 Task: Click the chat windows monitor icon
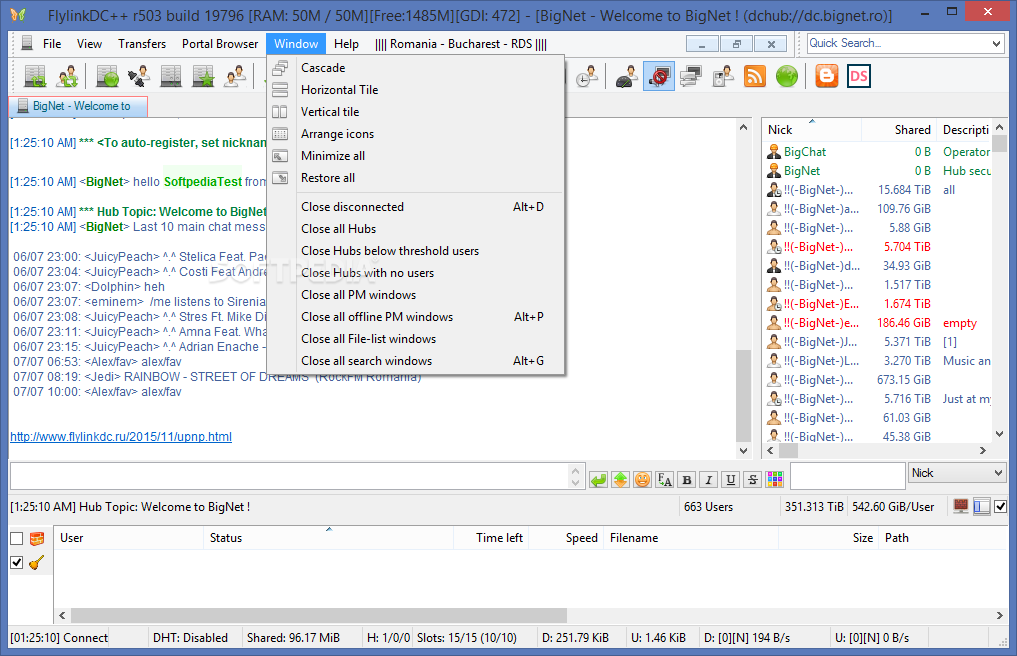[x=691, y=77]
